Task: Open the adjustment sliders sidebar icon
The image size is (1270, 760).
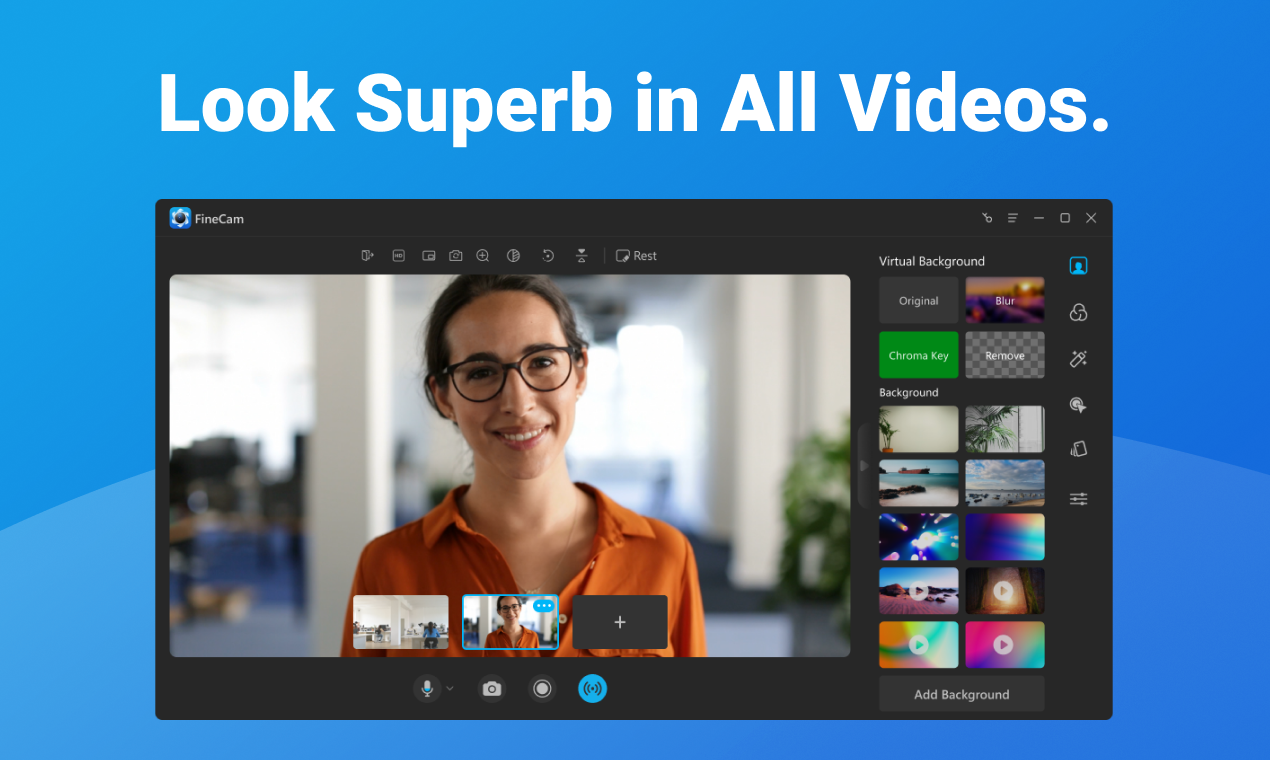Action: [x=1078, y=498]
